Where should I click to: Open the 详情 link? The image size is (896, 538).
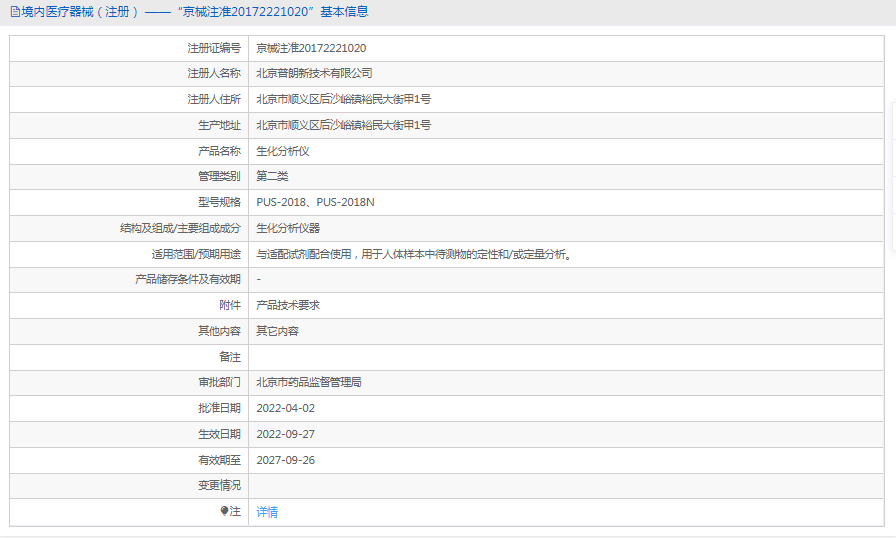pyautogui.click(x=267, y=512)
